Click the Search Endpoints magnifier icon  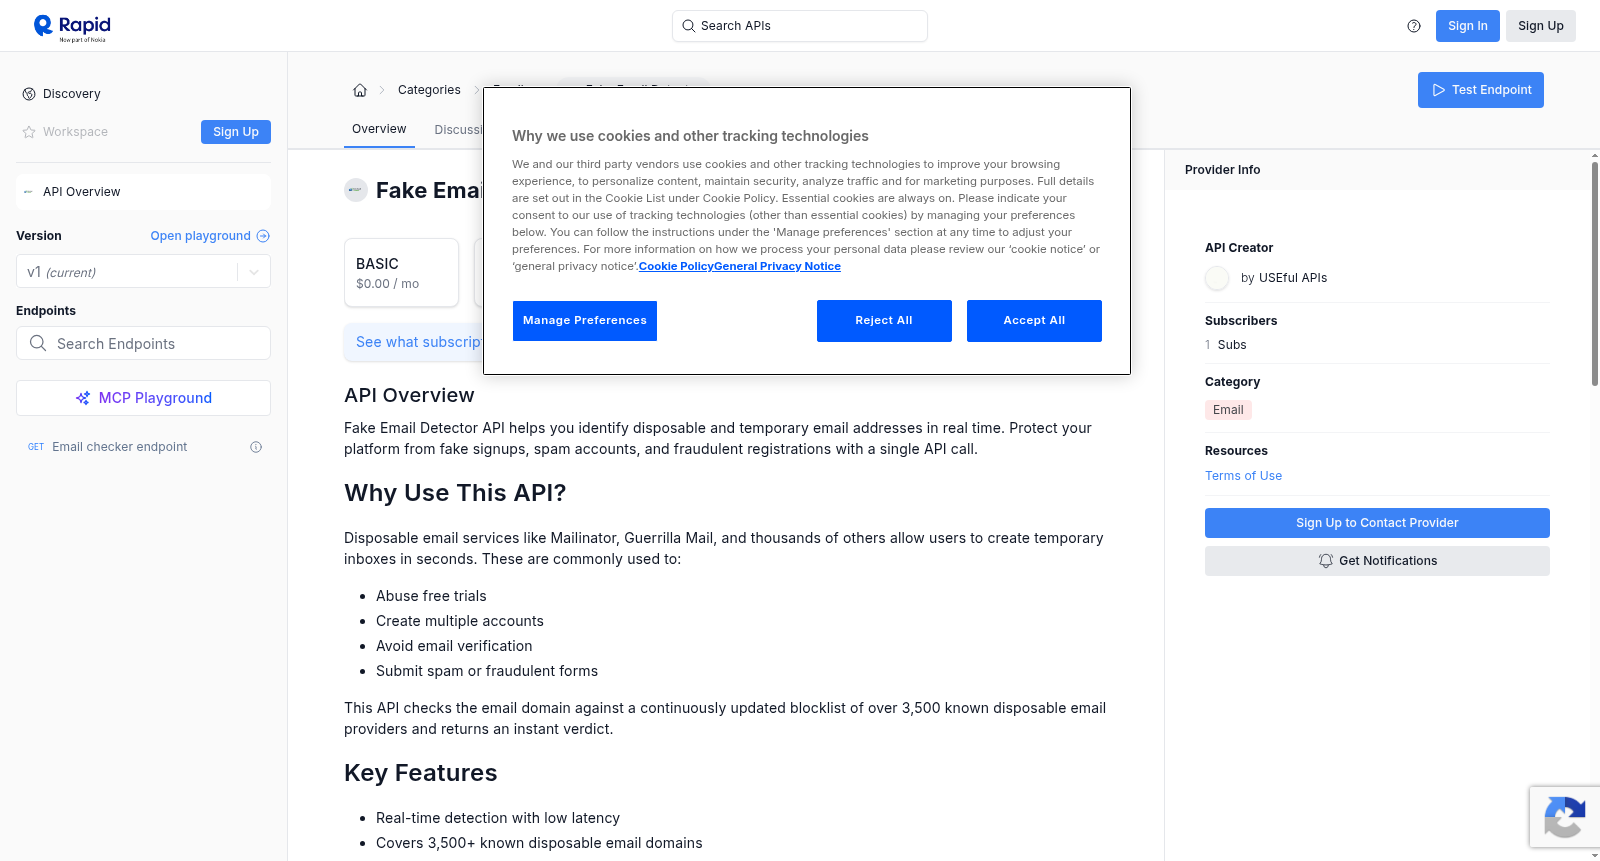tap(38, 343)
